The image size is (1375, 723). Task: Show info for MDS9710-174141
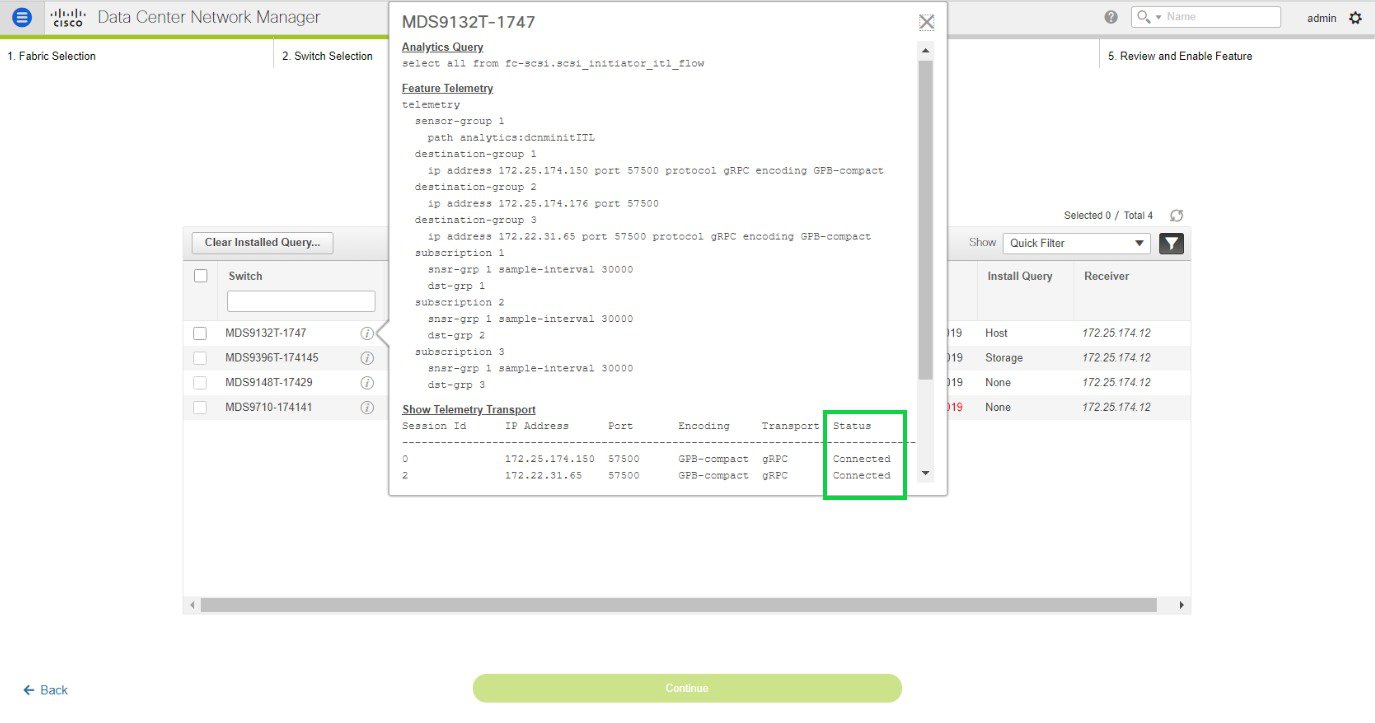(367, 408)
